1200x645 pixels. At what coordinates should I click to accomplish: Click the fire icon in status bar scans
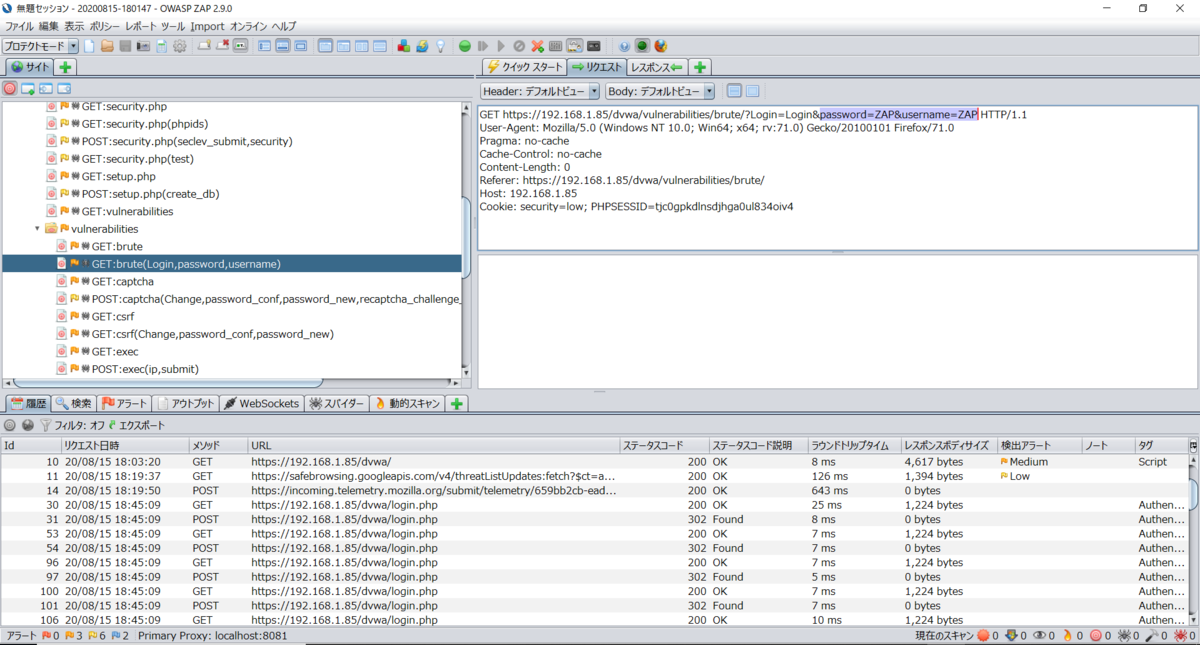tap(1066, 636)
